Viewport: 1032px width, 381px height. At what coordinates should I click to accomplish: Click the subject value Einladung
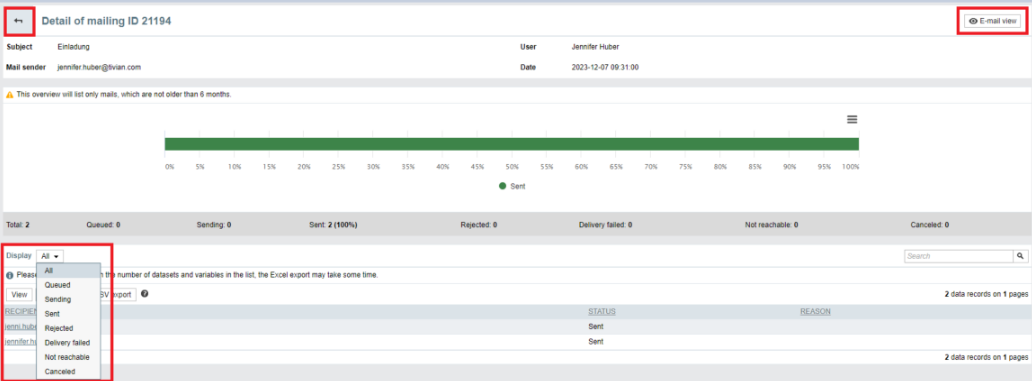click(74, 47)
